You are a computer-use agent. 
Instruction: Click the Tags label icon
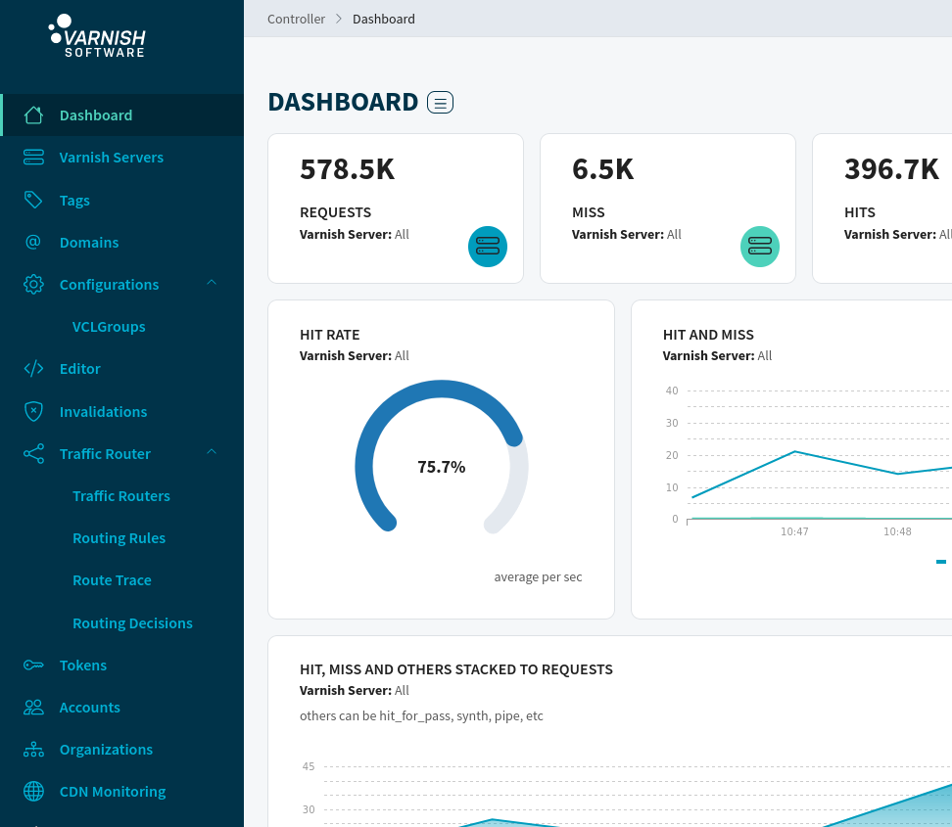click(x=34, y=200)
